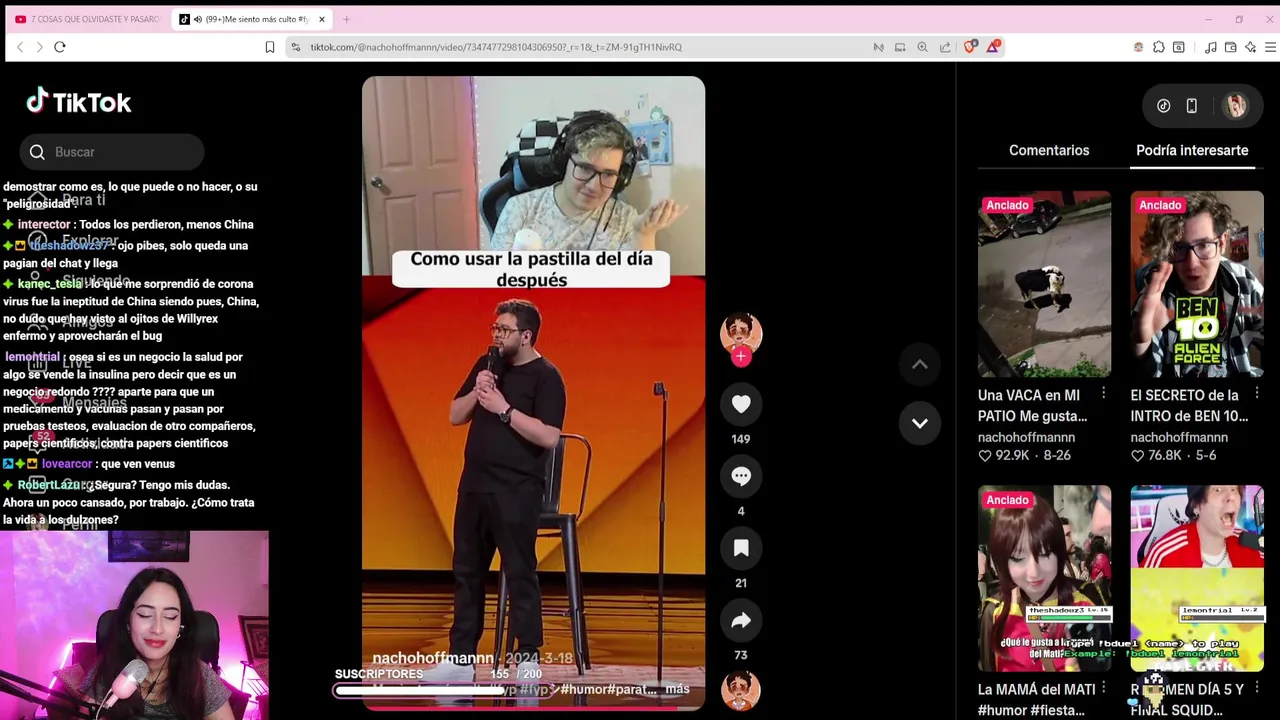Image resolution: width=1280 pixels, height=720 pixels.
Task: Follow creator with red plus badge
Action: tap(741, 357)
